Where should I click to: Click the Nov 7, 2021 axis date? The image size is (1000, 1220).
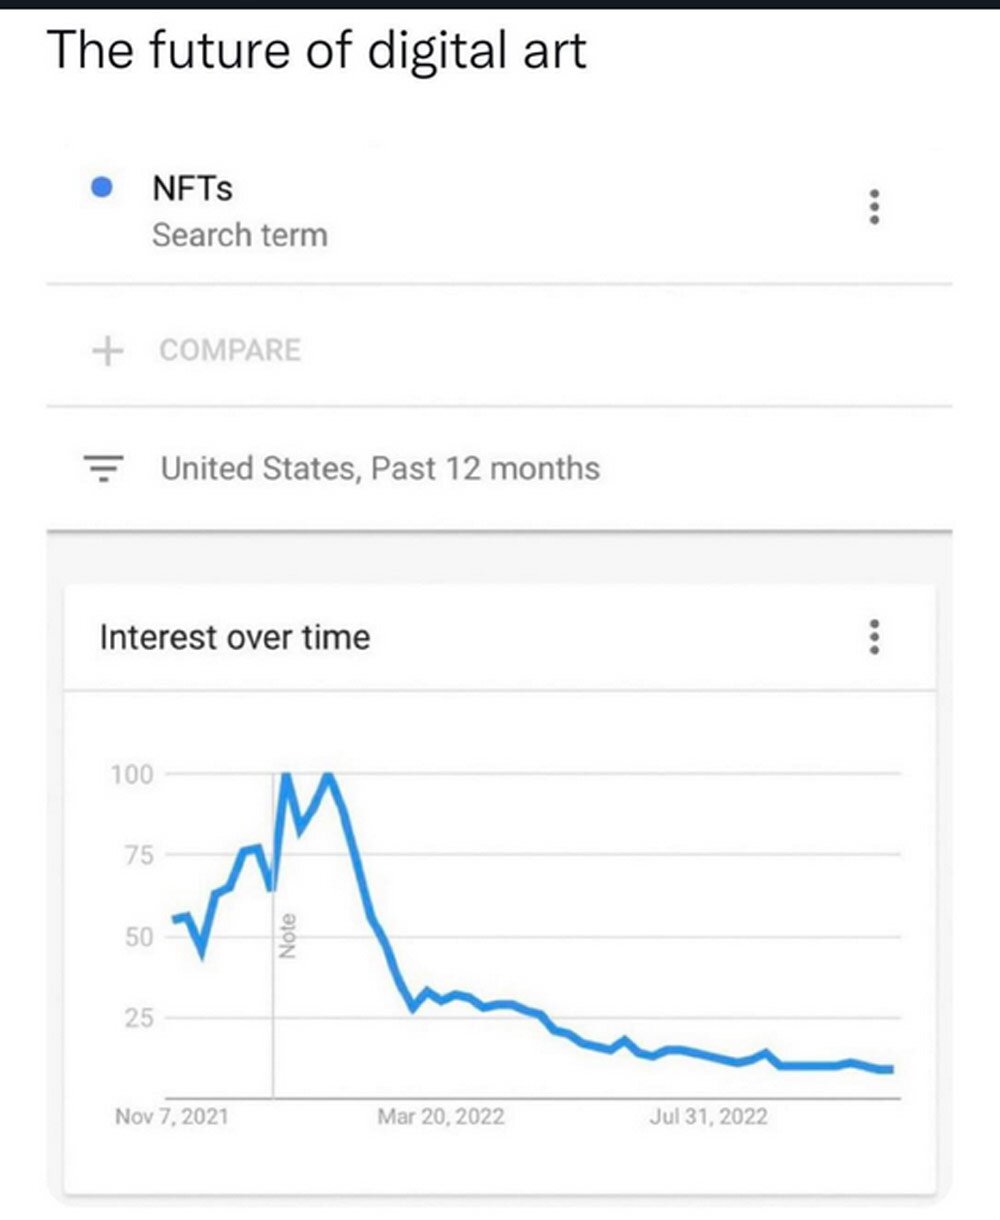click(171, 1117)
